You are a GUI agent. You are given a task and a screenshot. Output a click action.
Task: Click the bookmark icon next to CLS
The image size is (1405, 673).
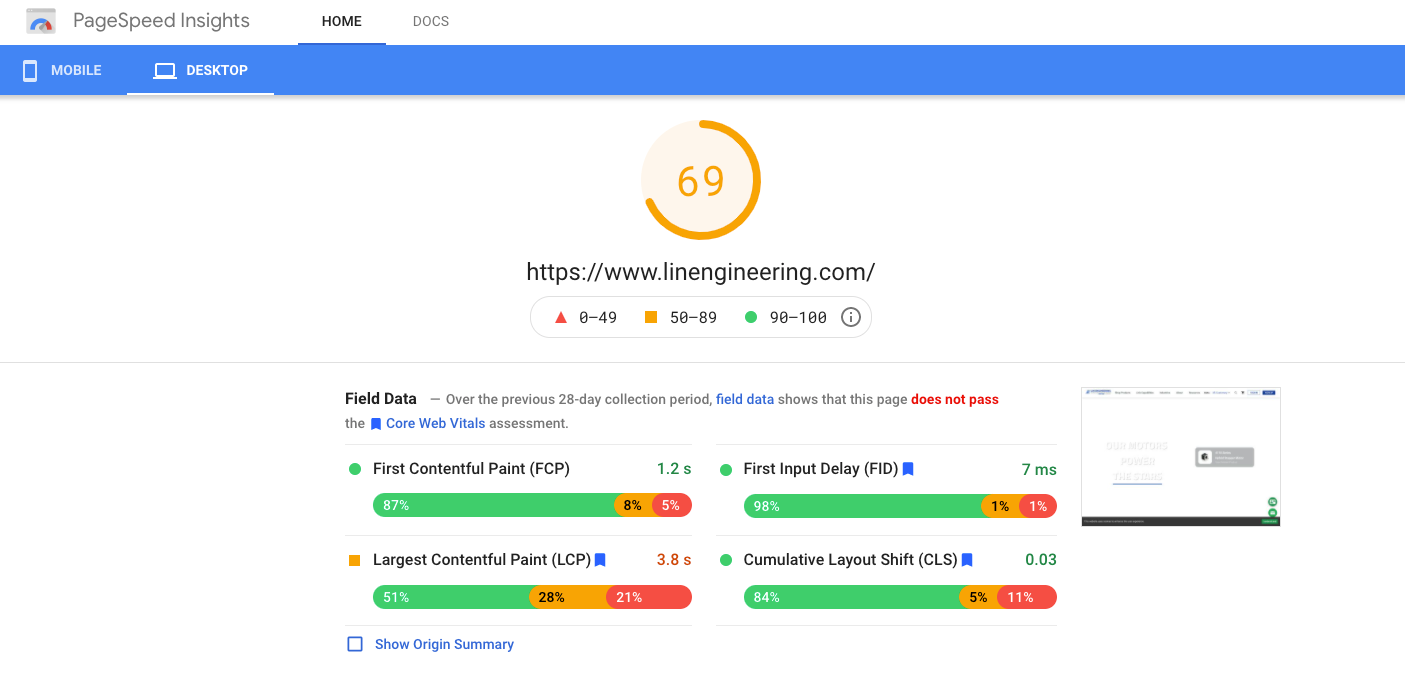967,560
